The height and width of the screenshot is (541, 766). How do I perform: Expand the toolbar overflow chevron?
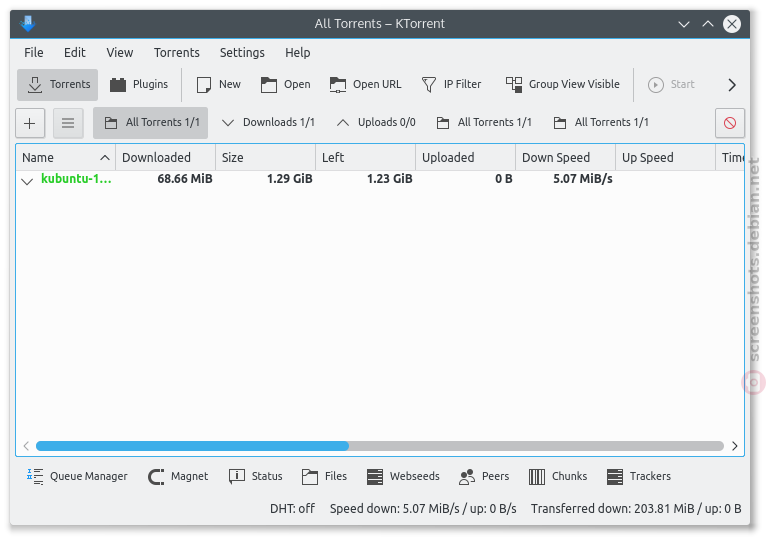pos(731,85)
